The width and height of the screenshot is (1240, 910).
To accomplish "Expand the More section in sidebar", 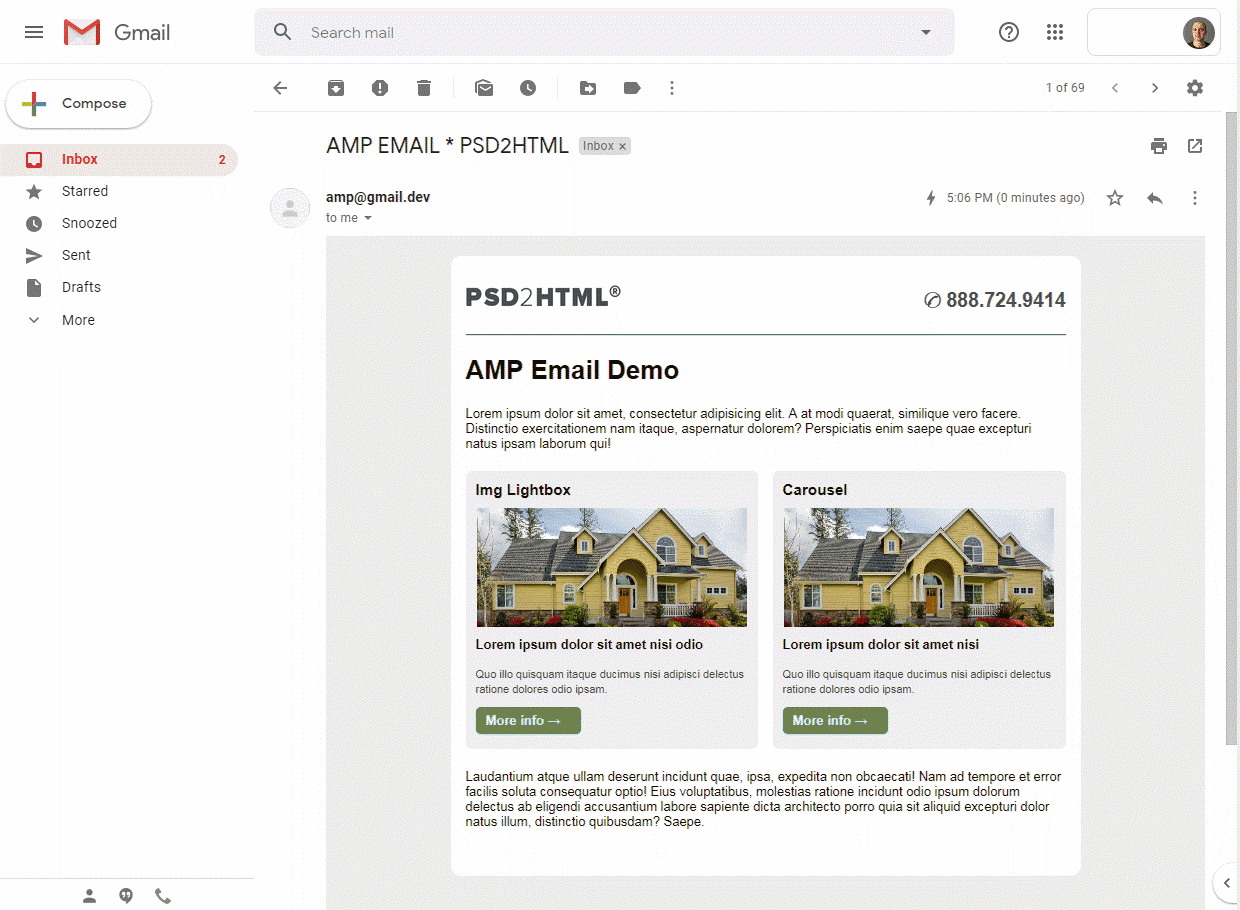I will click(x=78, y=319).
